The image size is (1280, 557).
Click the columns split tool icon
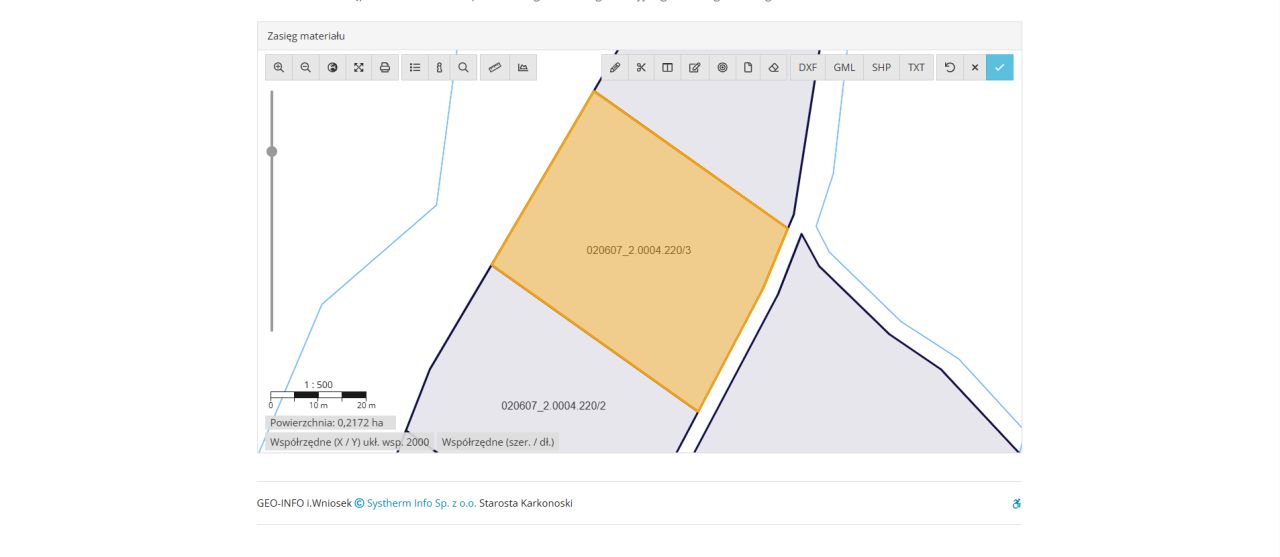[x=668, y=67]
